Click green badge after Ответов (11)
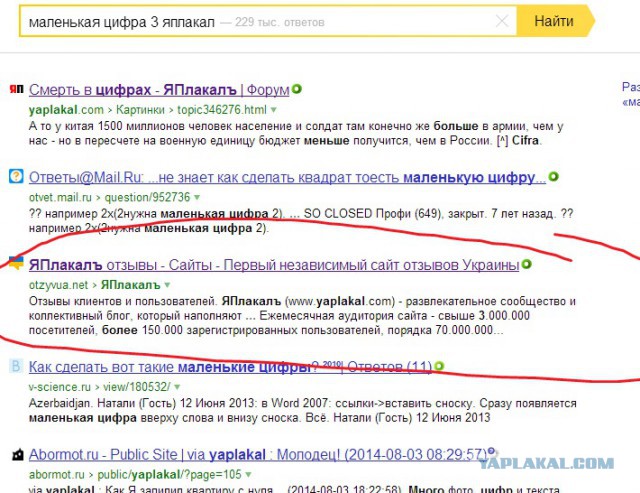 click(439, 366)
